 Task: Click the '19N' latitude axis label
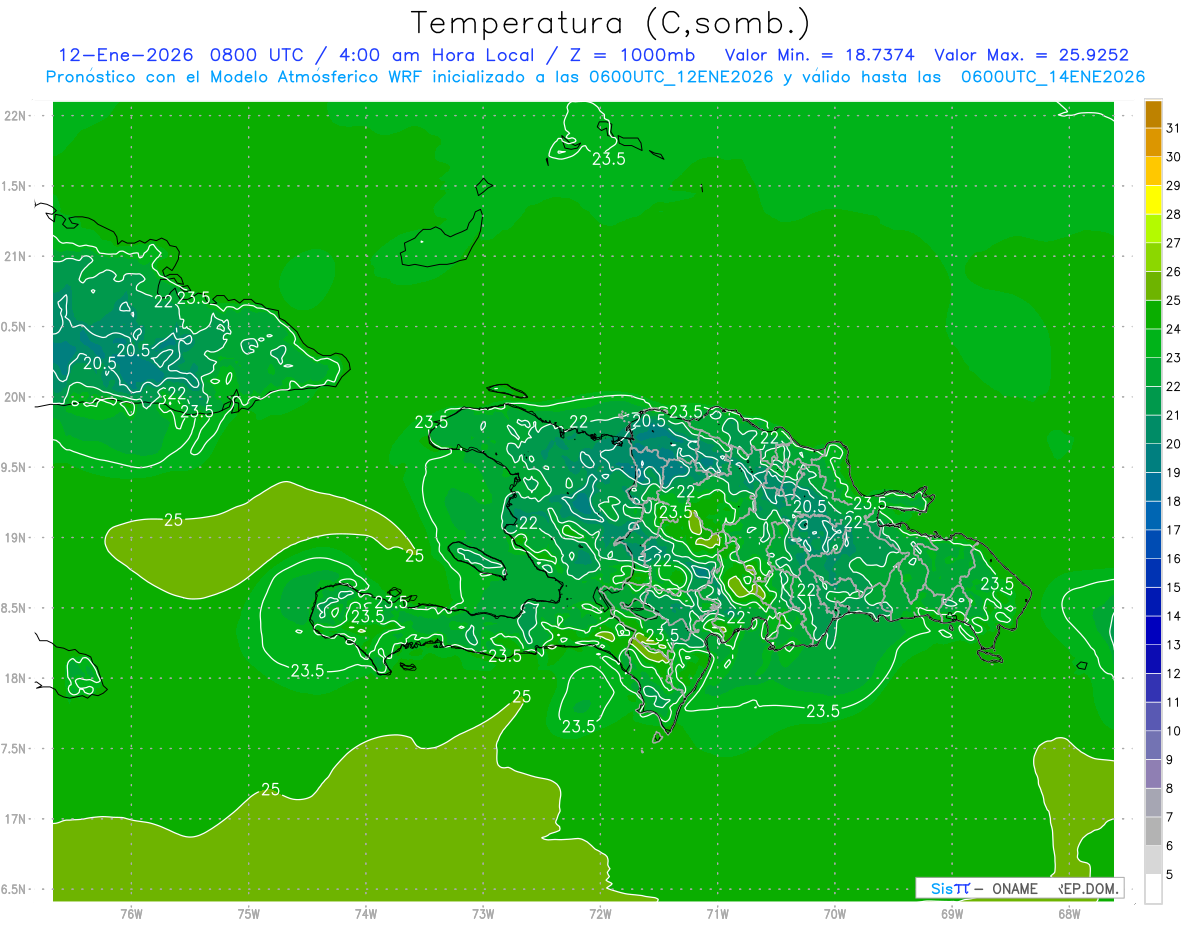(17, 538)
